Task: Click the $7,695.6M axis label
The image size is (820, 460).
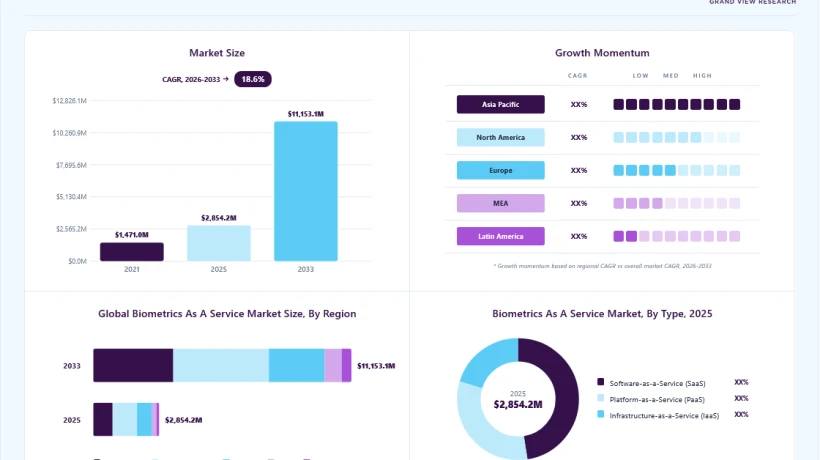Action: (x=71, y=165)
